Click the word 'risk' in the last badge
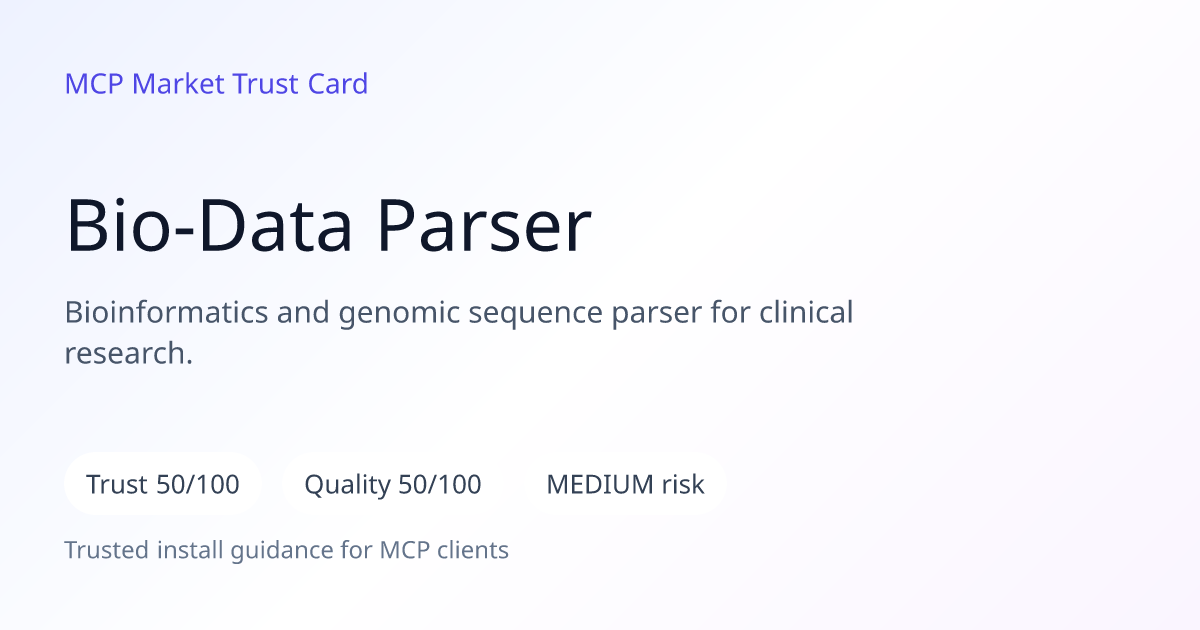The width and height of the screenshot is (1200, 630). (x=683, y=485)
